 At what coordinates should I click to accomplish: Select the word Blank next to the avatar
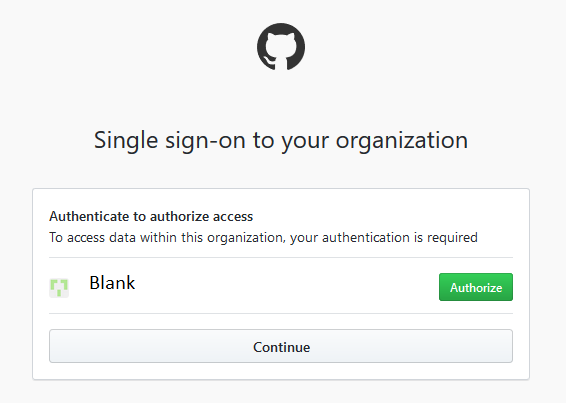click(112, 282)
